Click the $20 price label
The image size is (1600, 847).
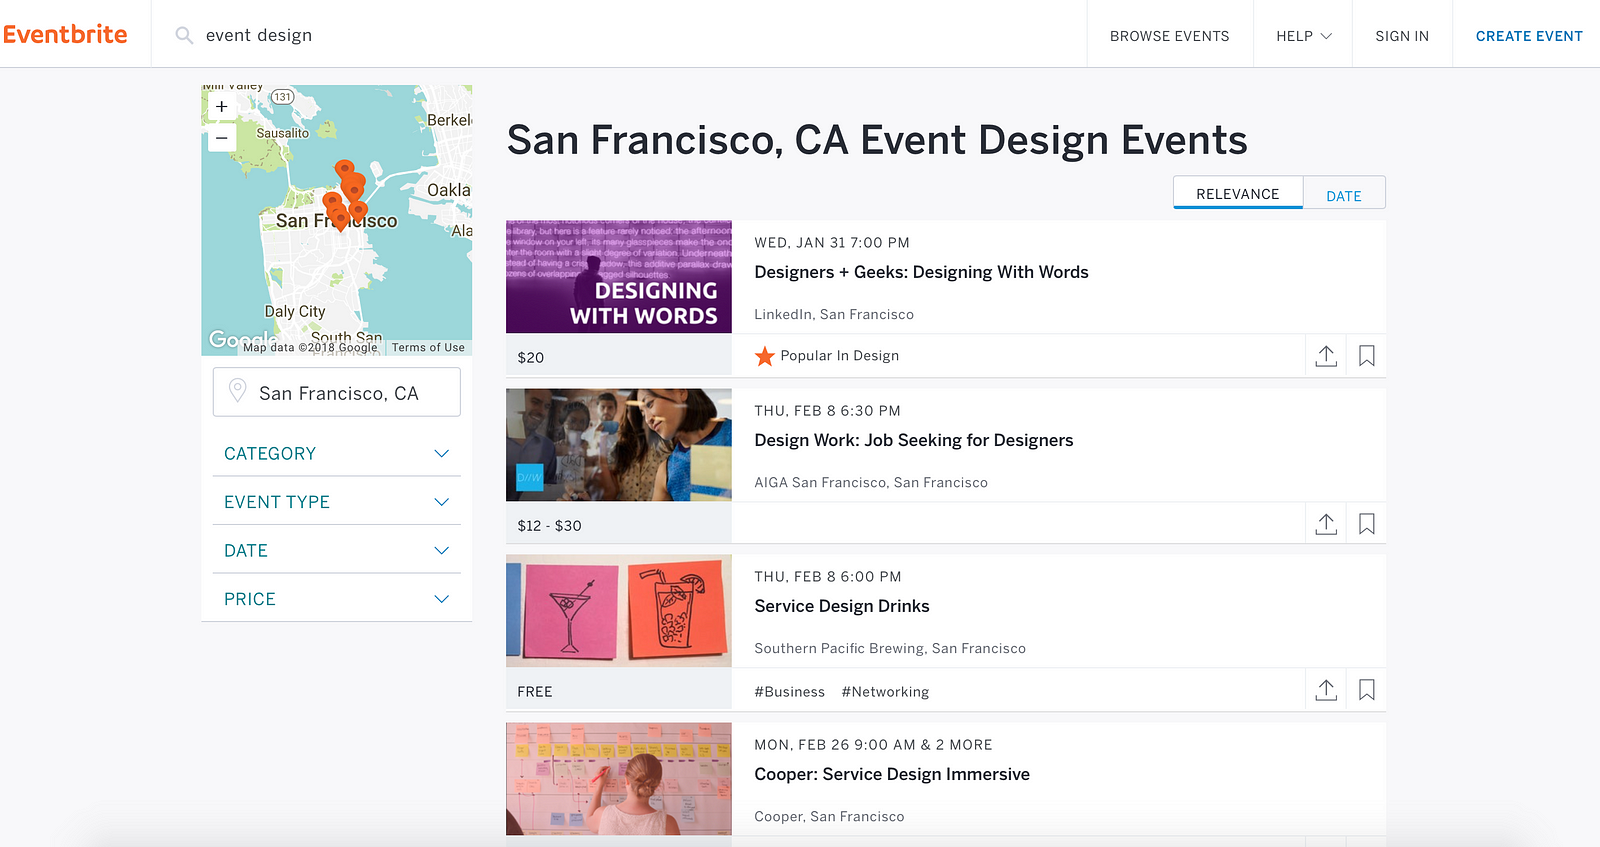531,357
